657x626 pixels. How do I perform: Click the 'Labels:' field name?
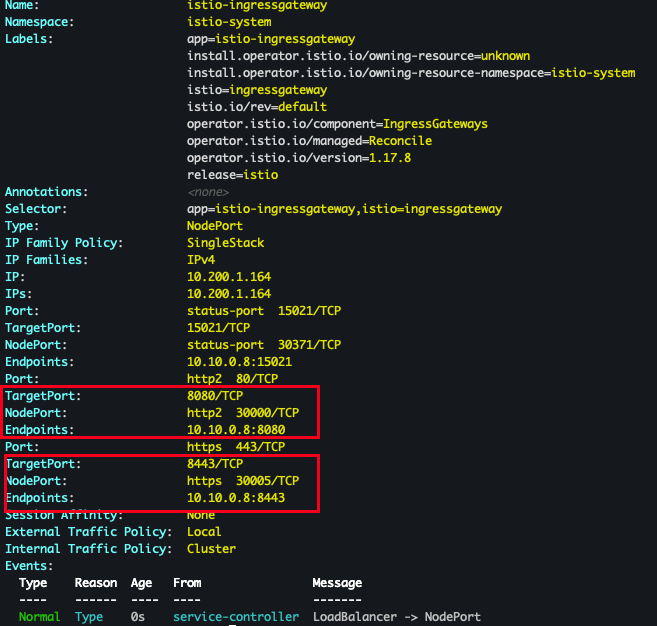click(x=29, y=39)
